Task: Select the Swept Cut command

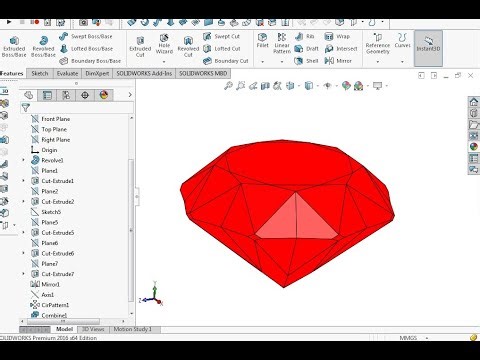Action: [221, 36]
